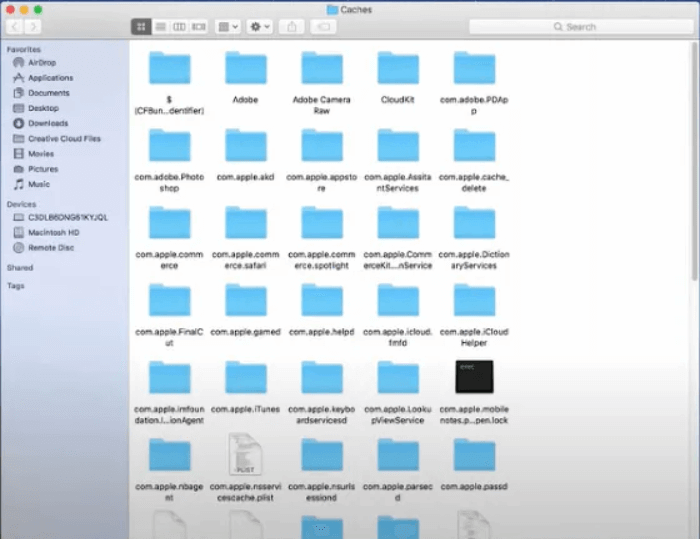The image size is (700, 539).
Task: Click the Tags section header
Action: (16, 286)
